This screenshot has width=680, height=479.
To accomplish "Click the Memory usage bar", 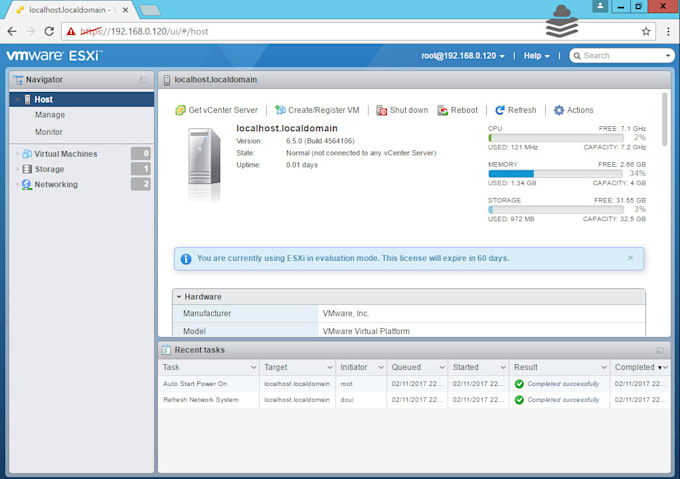I will tap(556, 173).
